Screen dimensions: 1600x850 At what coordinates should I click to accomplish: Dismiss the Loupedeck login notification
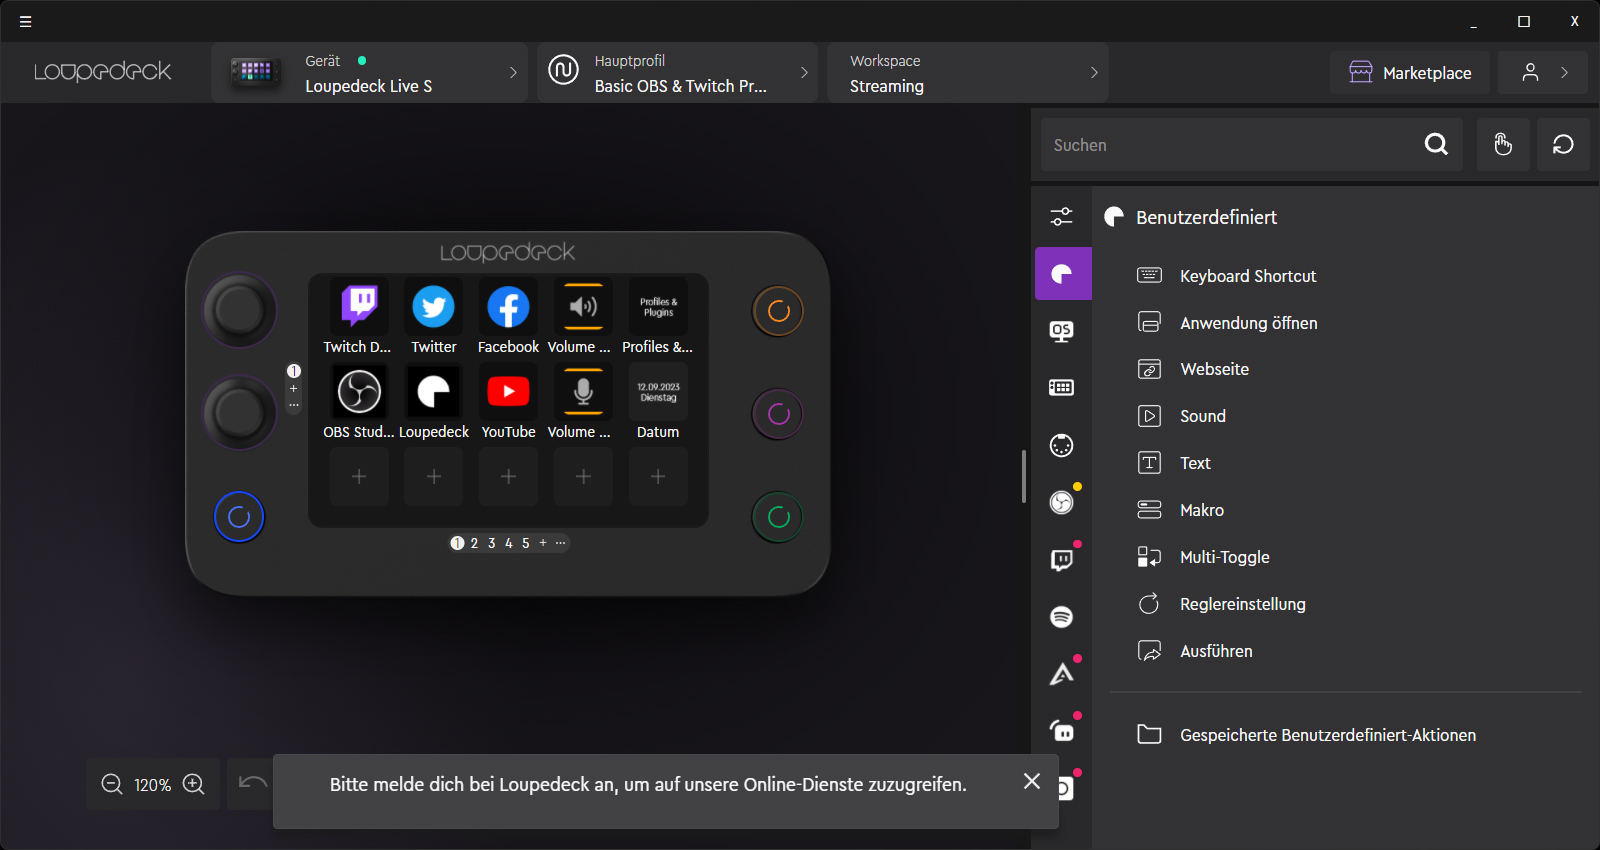pyautogui.click(x=1032, y=781)
